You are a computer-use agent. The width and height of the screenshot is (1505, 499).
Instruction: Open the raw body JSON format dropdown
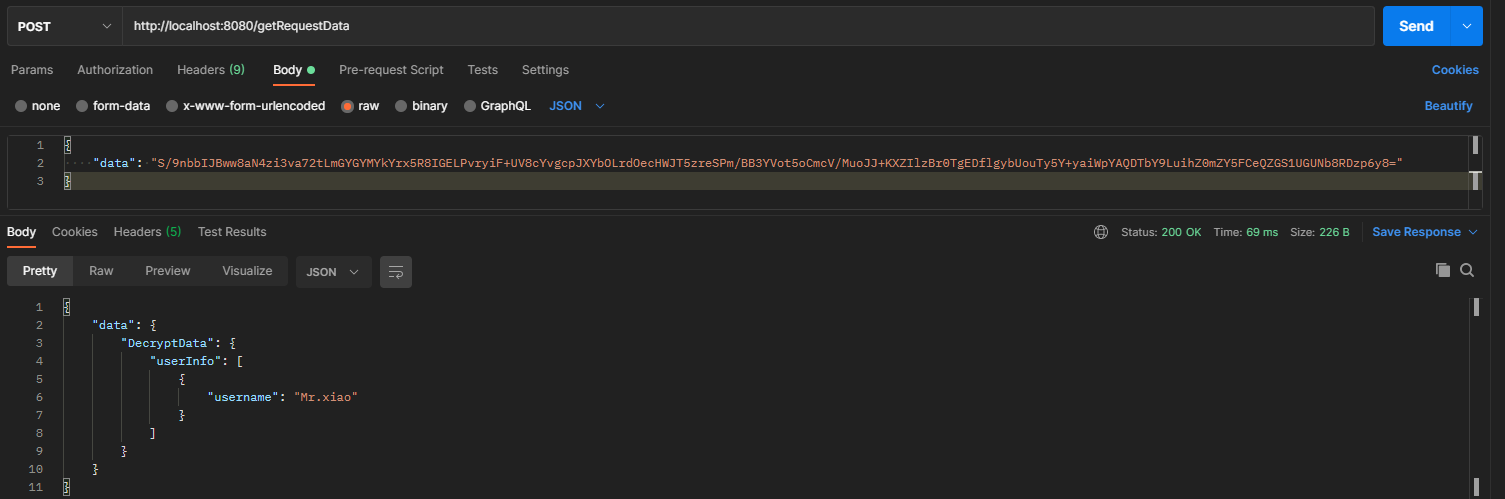[577, 106]
